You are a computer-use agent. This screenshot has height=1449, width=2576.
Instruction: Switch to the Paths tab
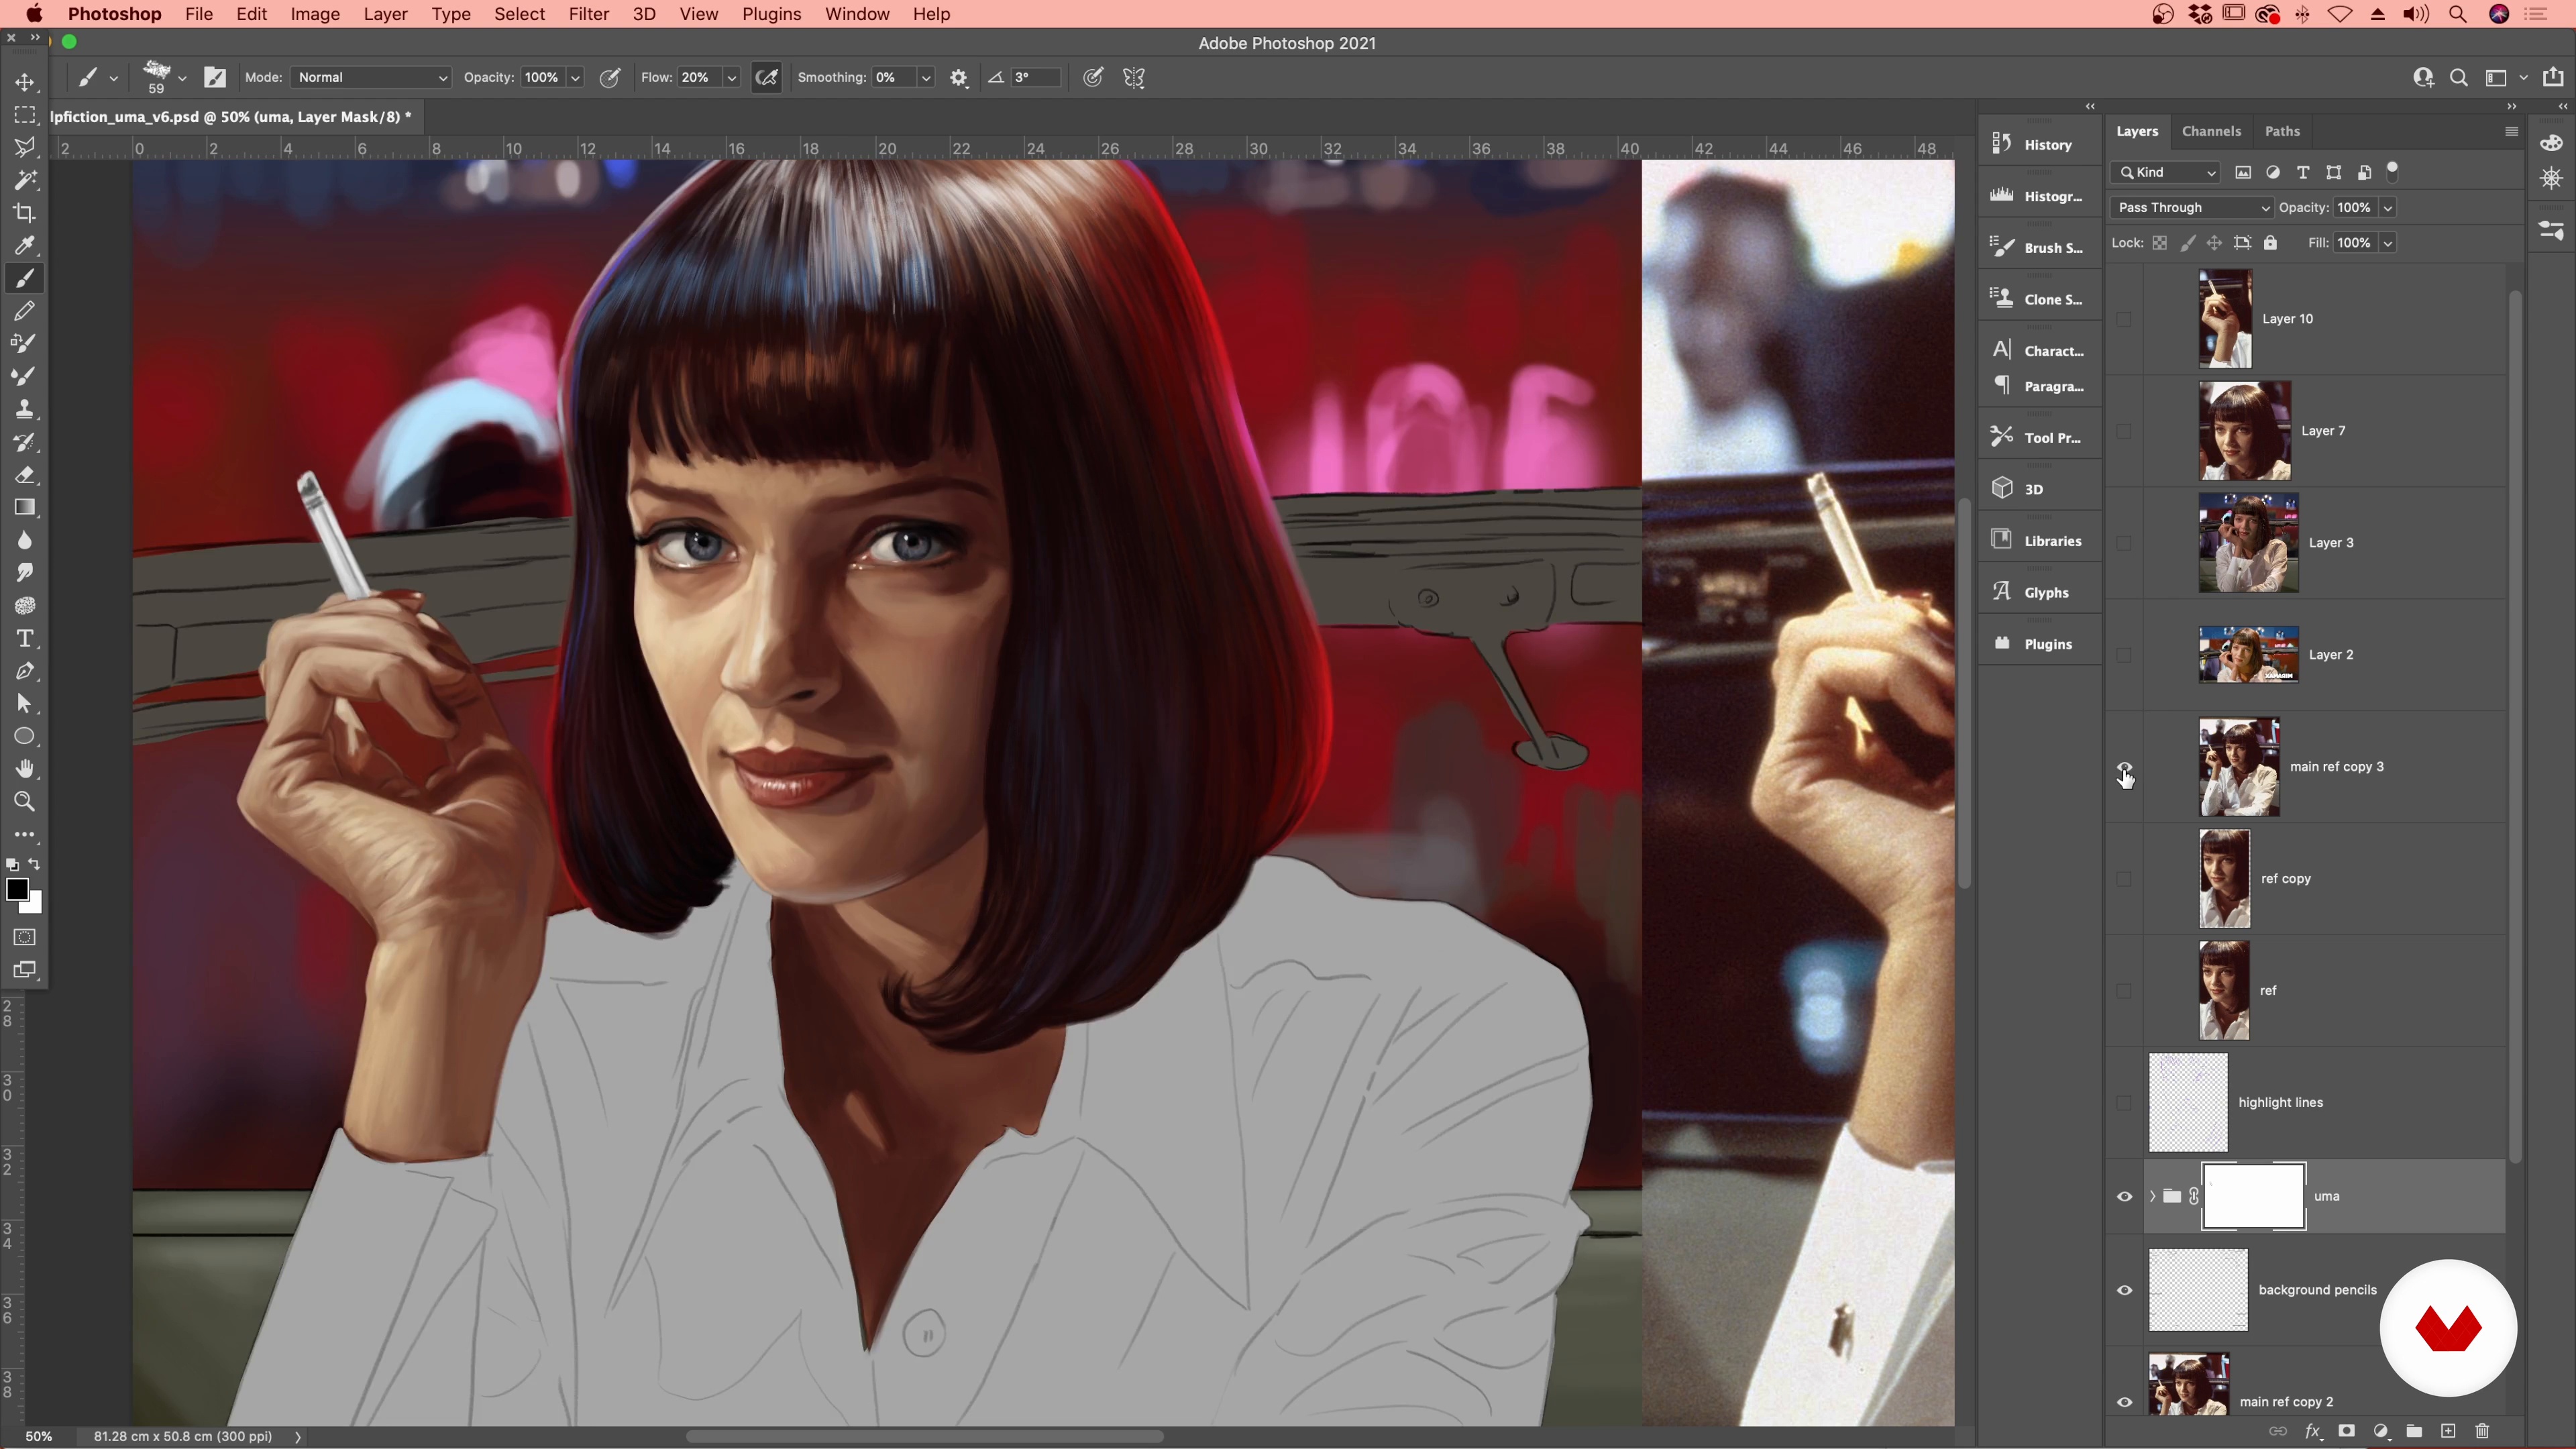[x=2282, y=131]
